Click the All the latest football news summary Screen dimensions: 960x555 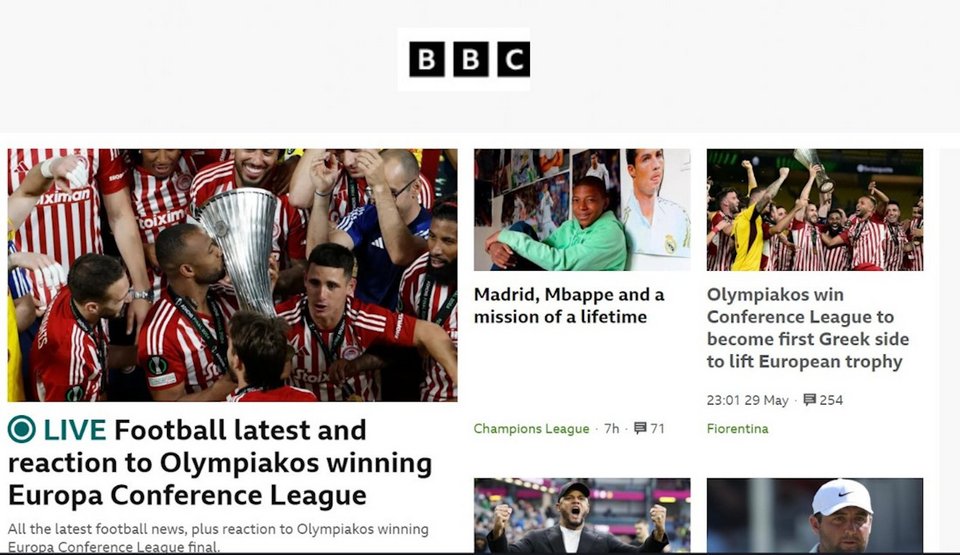click(x=218, y=537)
